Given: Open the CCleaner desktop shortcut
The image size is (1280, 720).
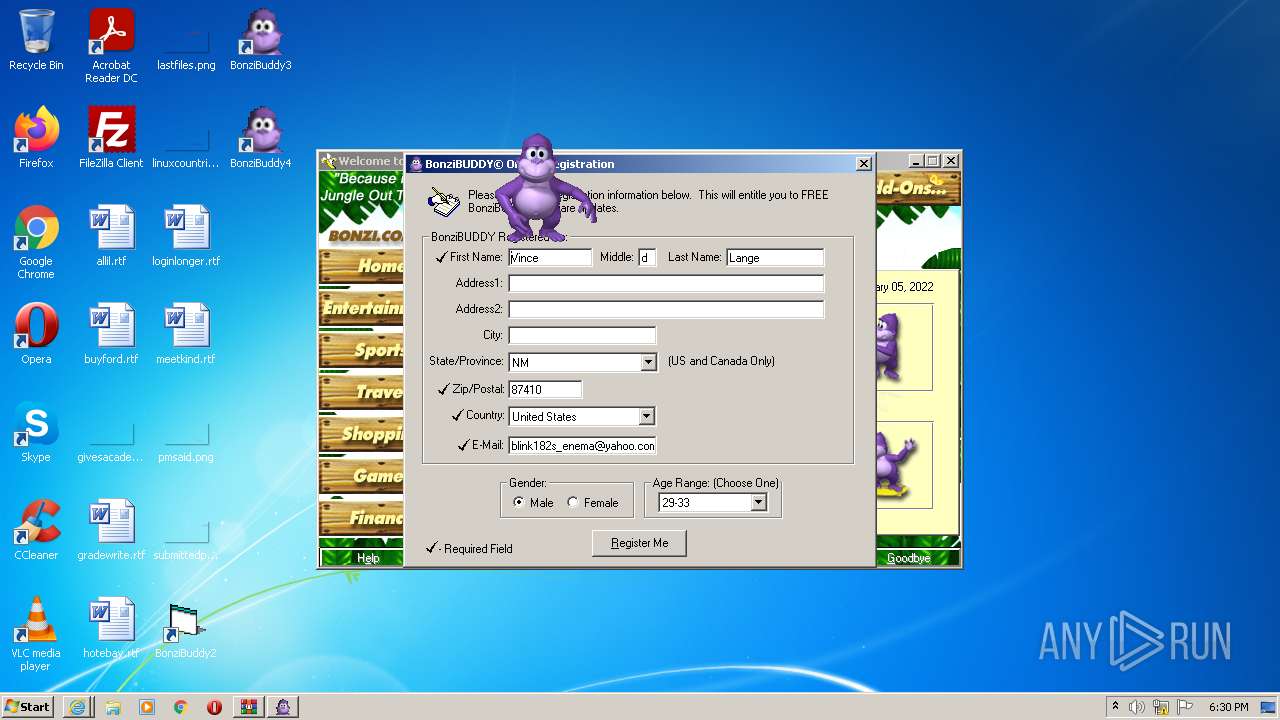Looking at the screenshot, I should click(36, 530).
